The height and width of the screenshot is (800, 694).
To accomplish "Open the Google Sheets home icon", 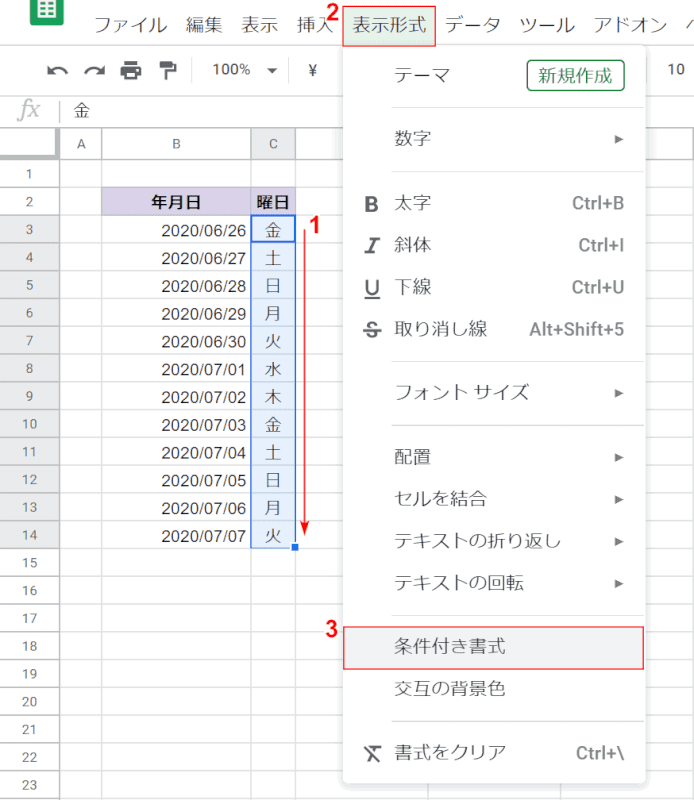I will [x=46, y=11].
